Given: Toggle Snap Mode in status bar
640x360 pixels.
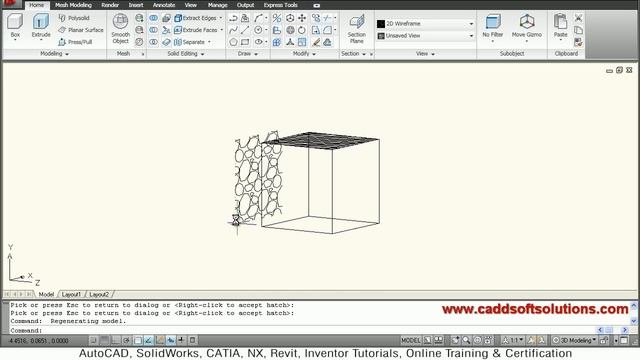Looking at the screenshot, I should pyautogui.click(x=93, y=340).
